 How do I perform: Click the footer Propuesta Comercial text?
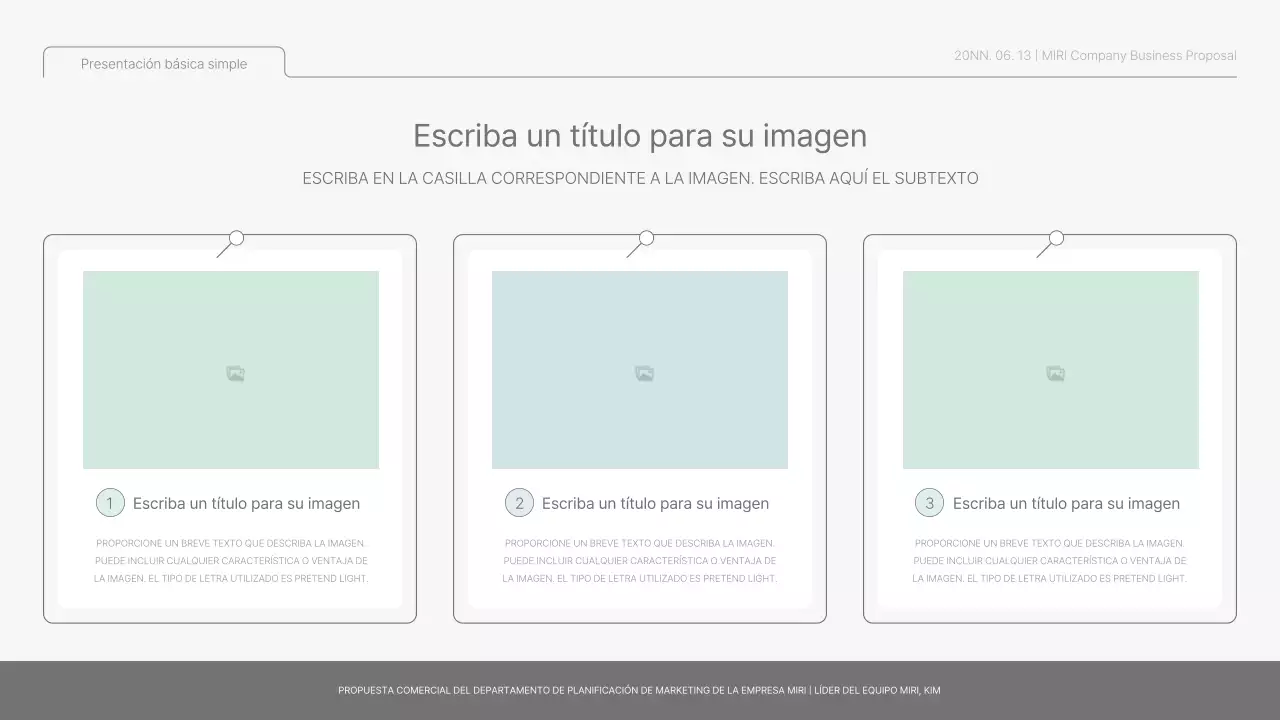pos(640,690)
